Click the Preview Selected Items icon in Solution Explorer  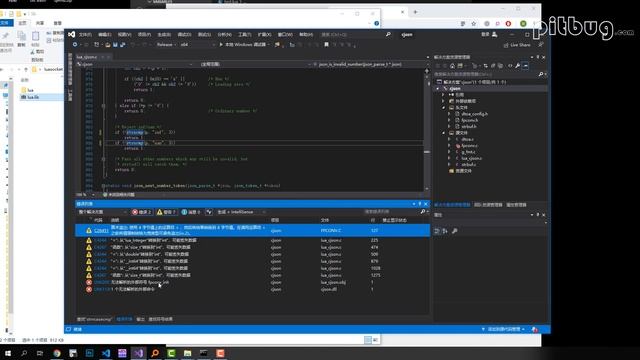pyautogui.click(x=525, y=66)
